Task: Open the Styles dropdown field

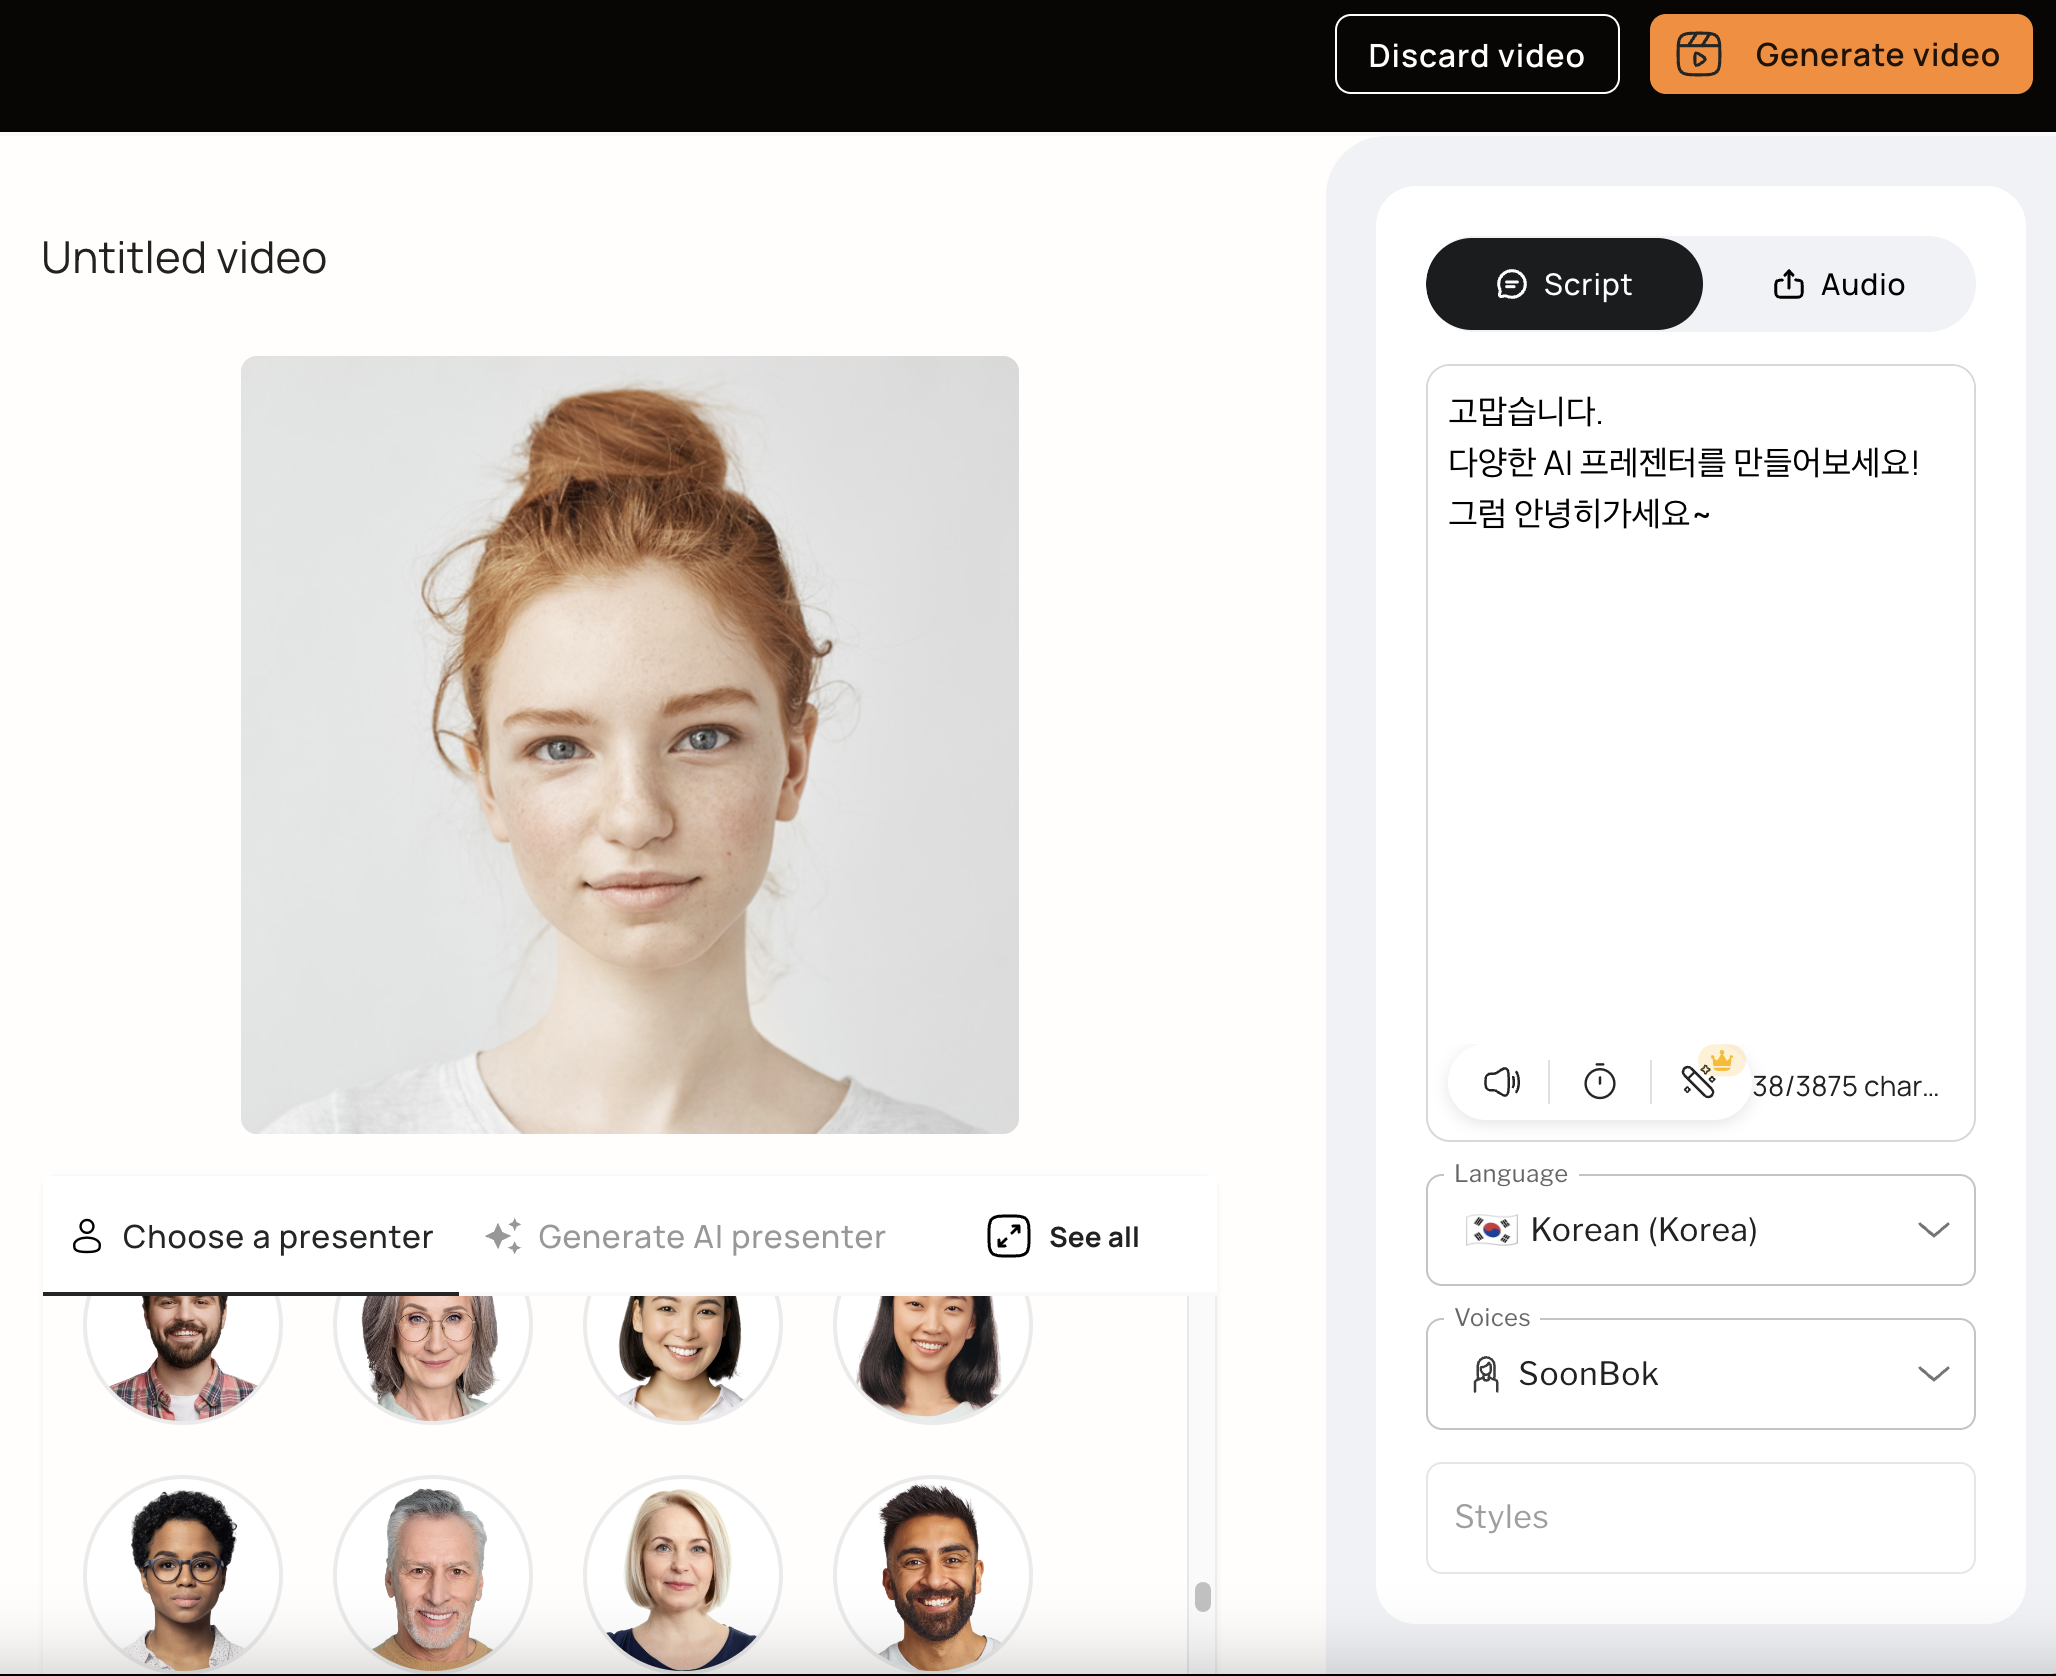Action: tap(1700, 1517)
